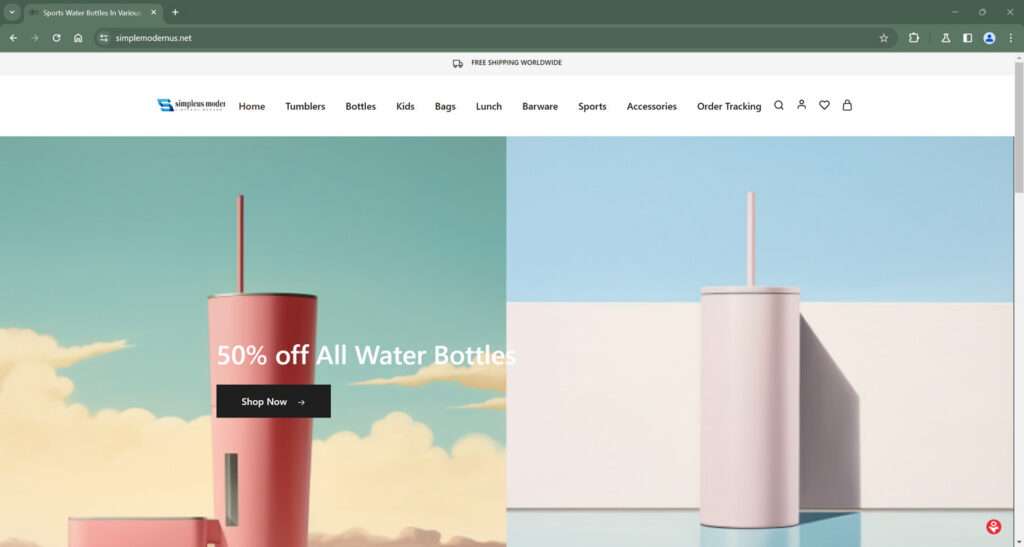
Task: Expand the tab search dropdown arrow
Action: tap(12, 12)
